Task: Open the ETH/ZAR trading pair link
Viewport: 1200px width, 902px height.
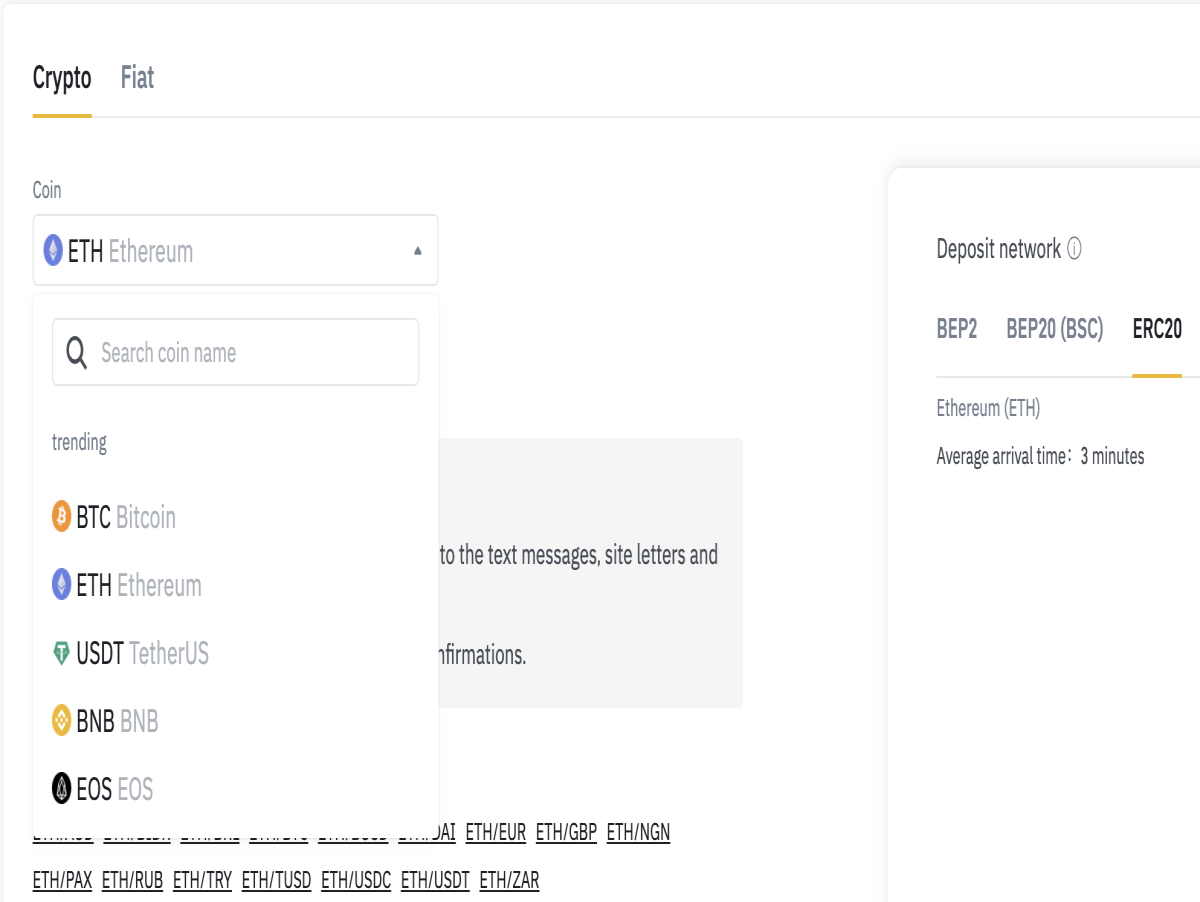Action: point(509,880)
